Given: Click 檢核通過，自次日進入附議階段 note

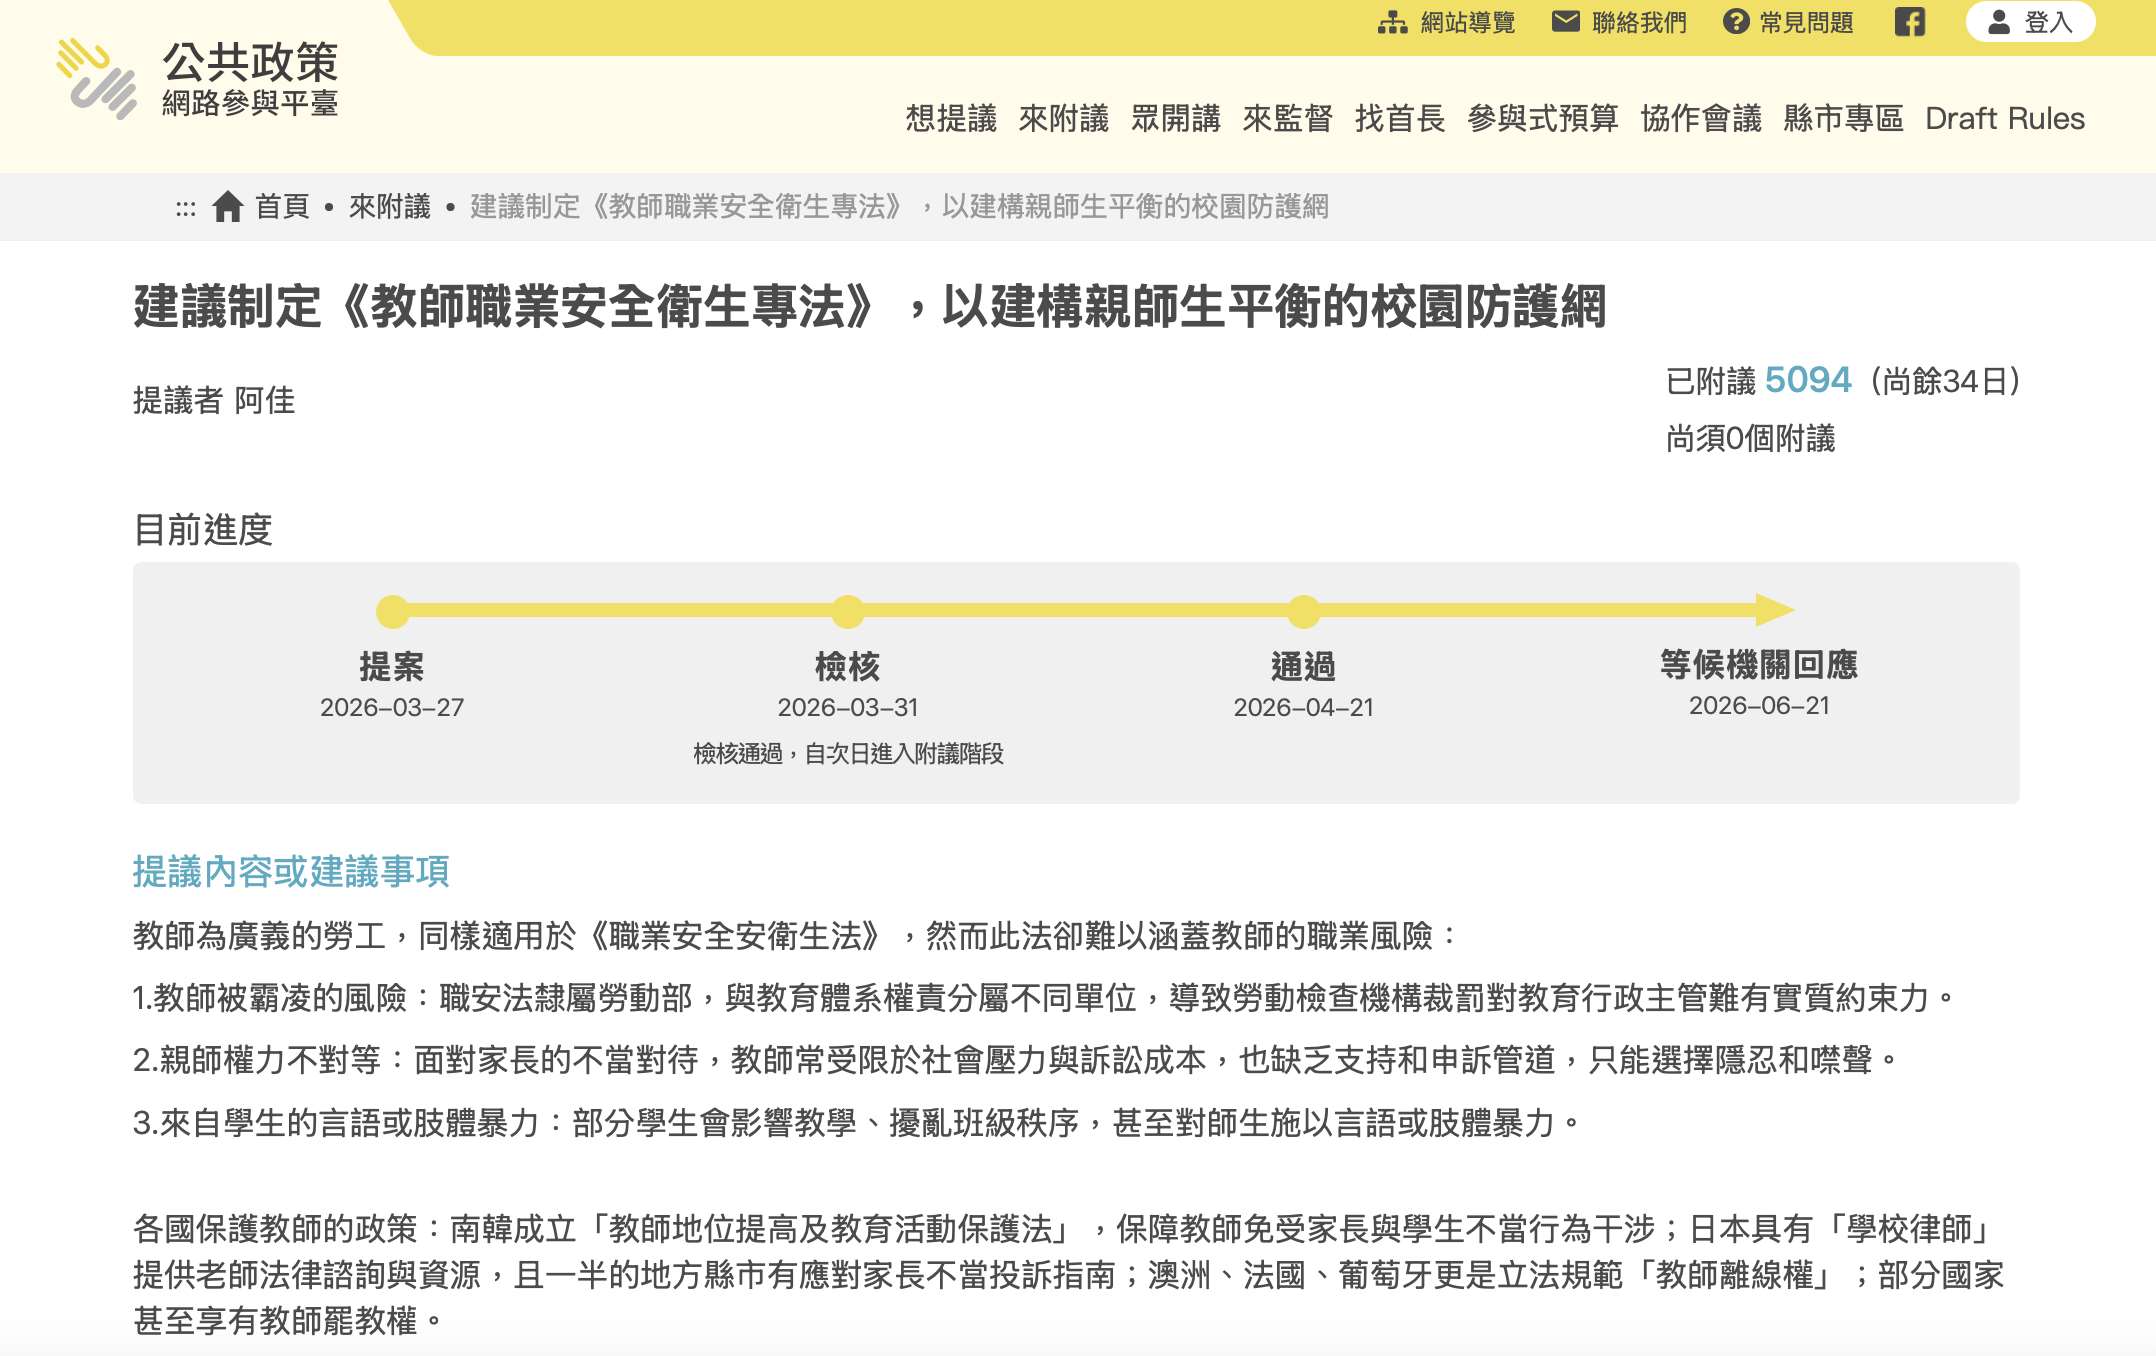Looking at the screenshot, I should pos(848,754).
